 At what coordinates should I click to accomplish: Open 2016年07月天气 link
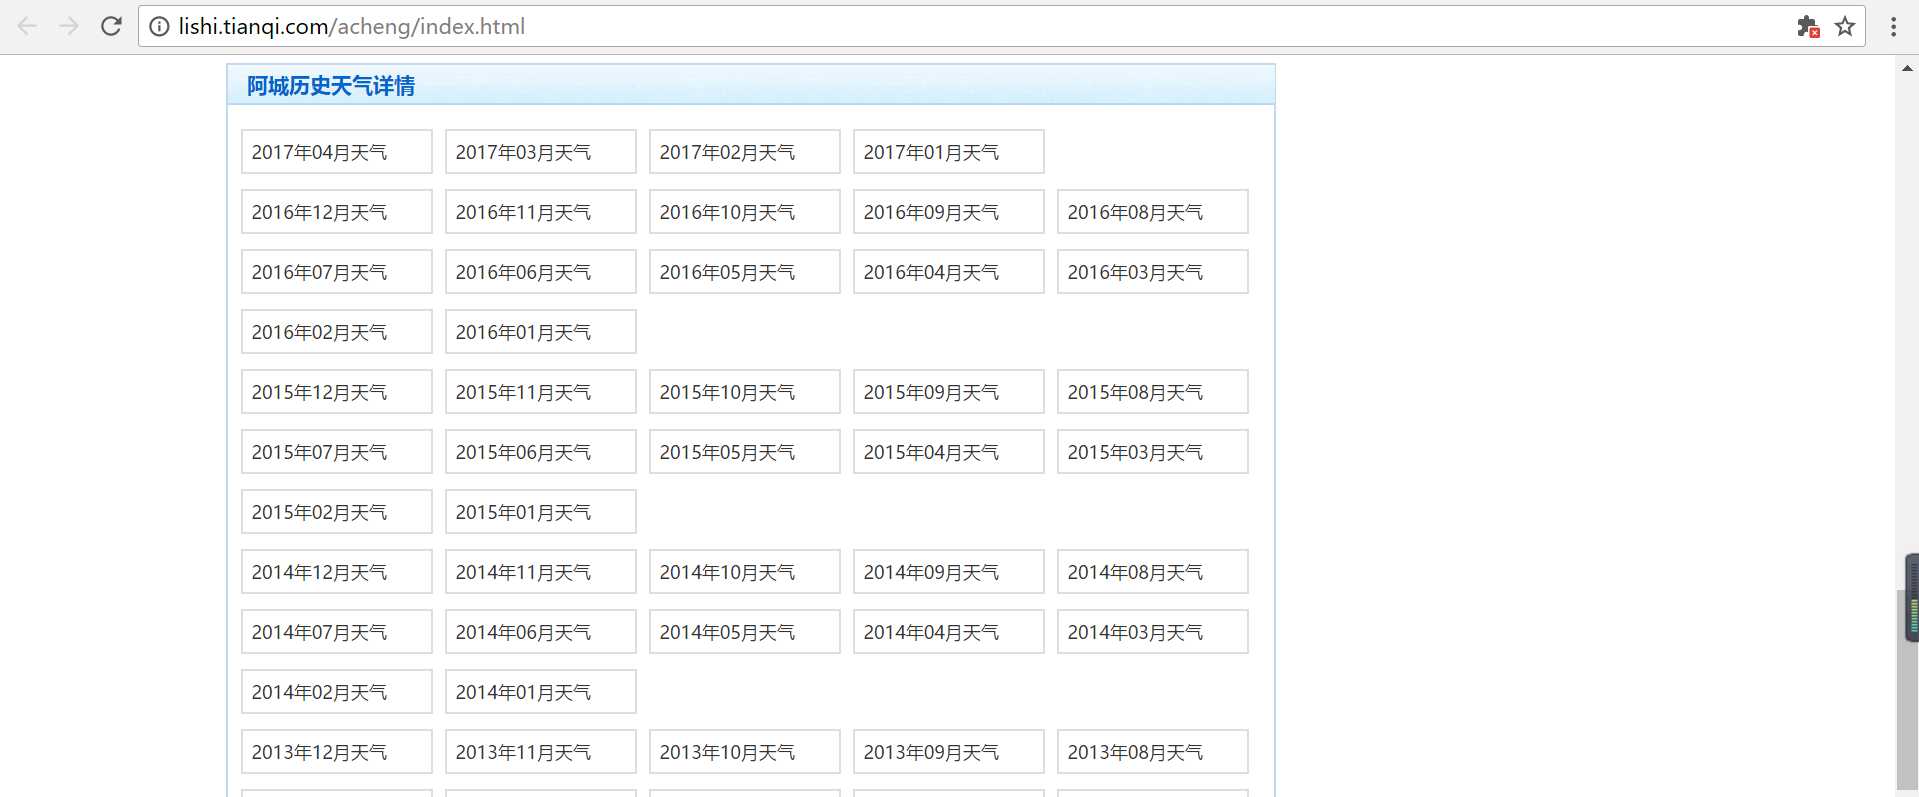point(337,272)
